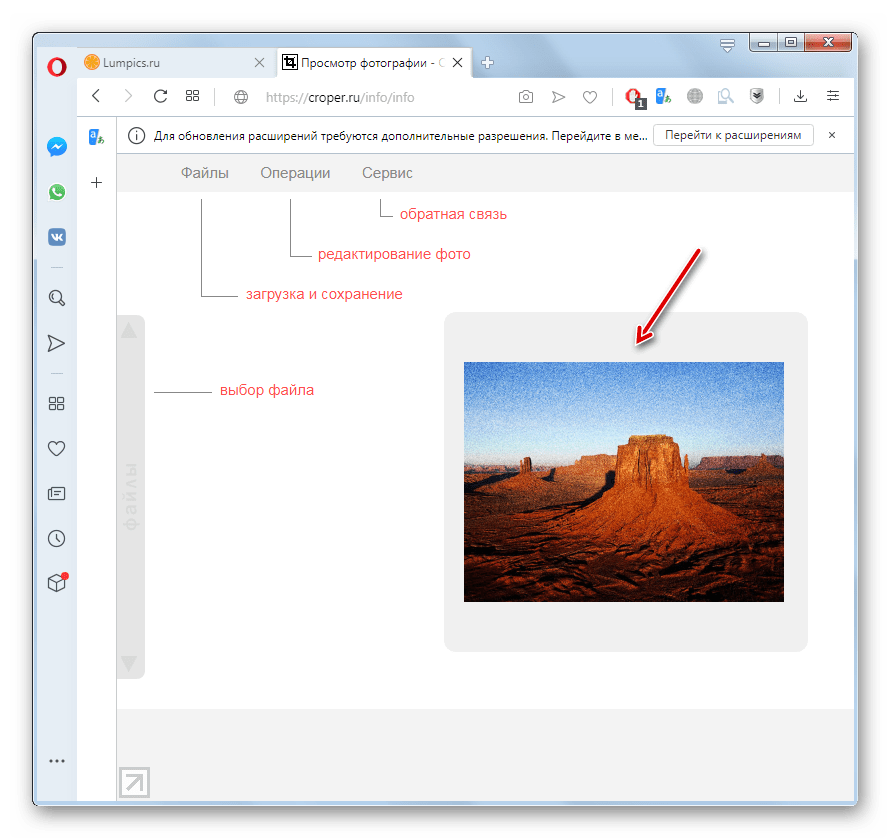The width and height of the screenshot is (891, 839).
Task: Open the Opera main menu logo
Action: coord(57,67)
